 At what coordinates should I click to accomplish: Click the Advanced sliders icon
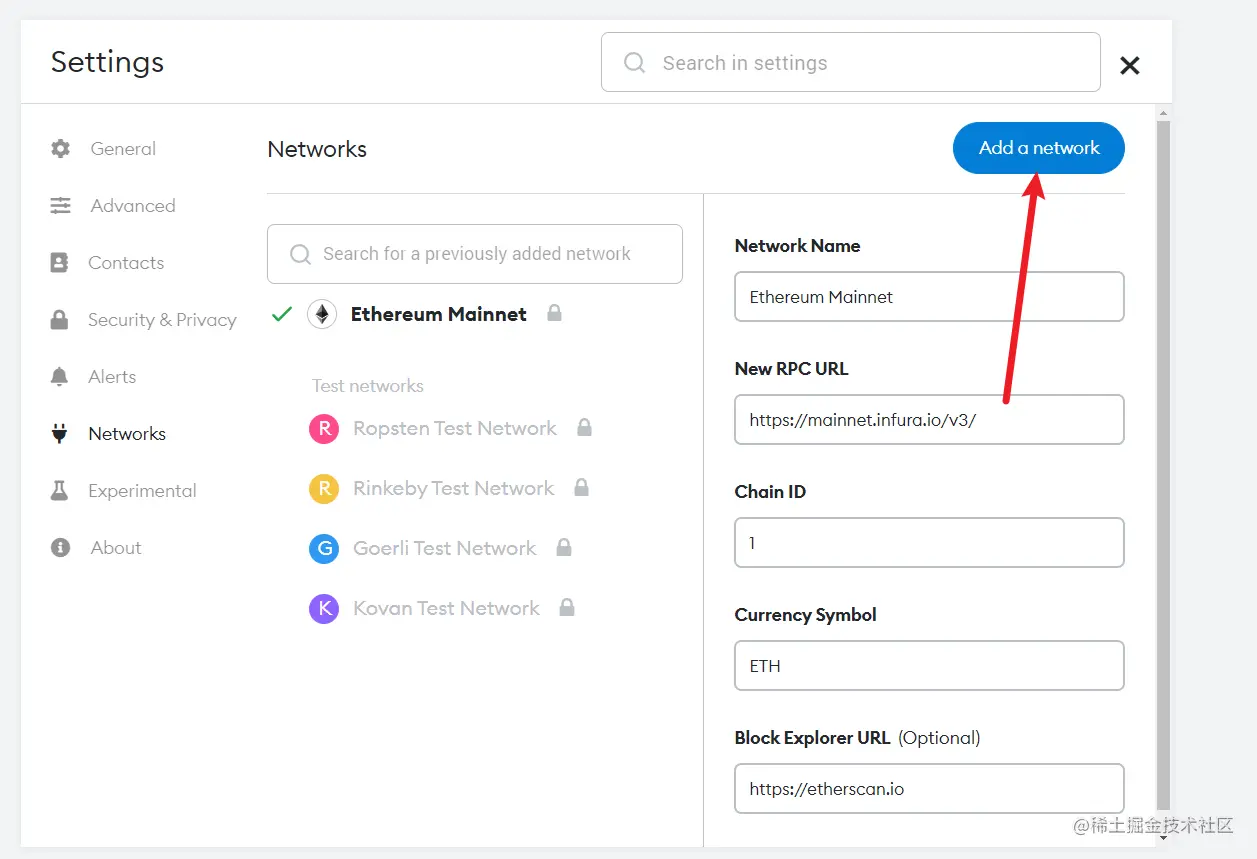tap(61, 206)
